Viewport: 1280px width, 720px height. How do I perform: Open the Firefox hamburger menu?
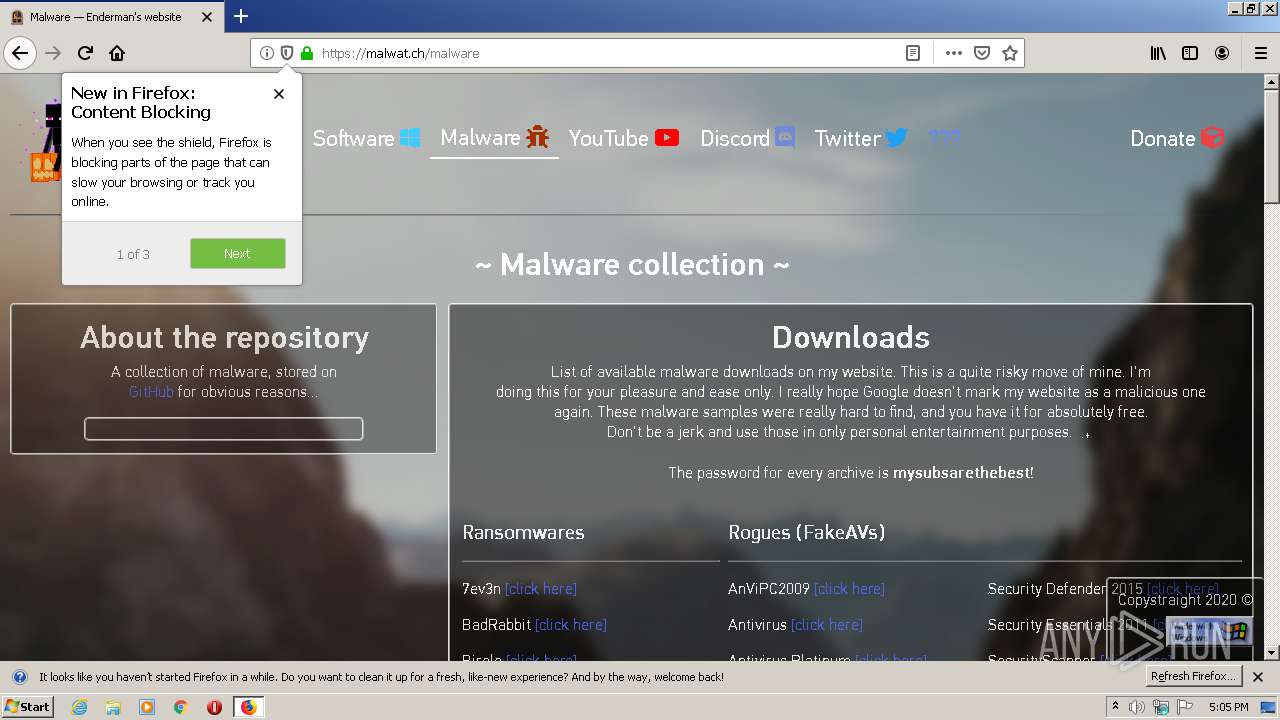point(1260,53)
